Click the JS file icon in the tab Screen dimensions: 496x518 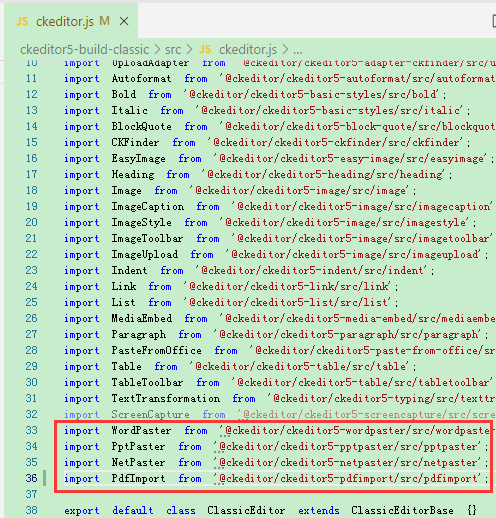[x=22, y=22]
